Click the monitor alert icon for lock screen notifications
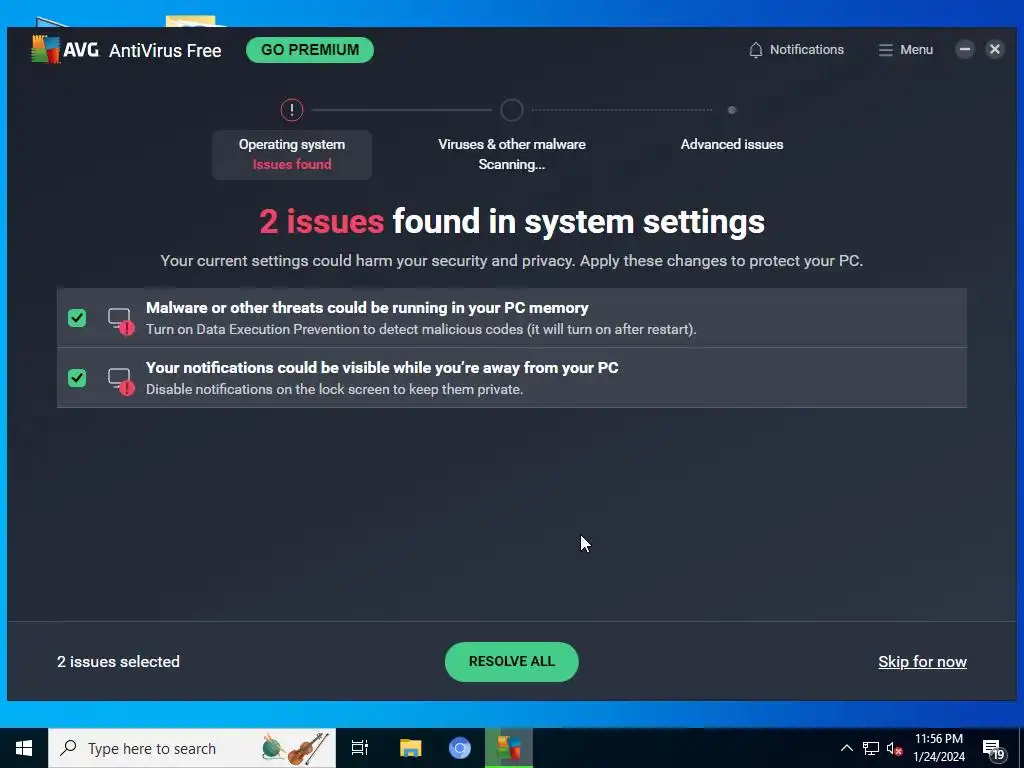The image size is (1024, 768). click(x=121, y=381)
